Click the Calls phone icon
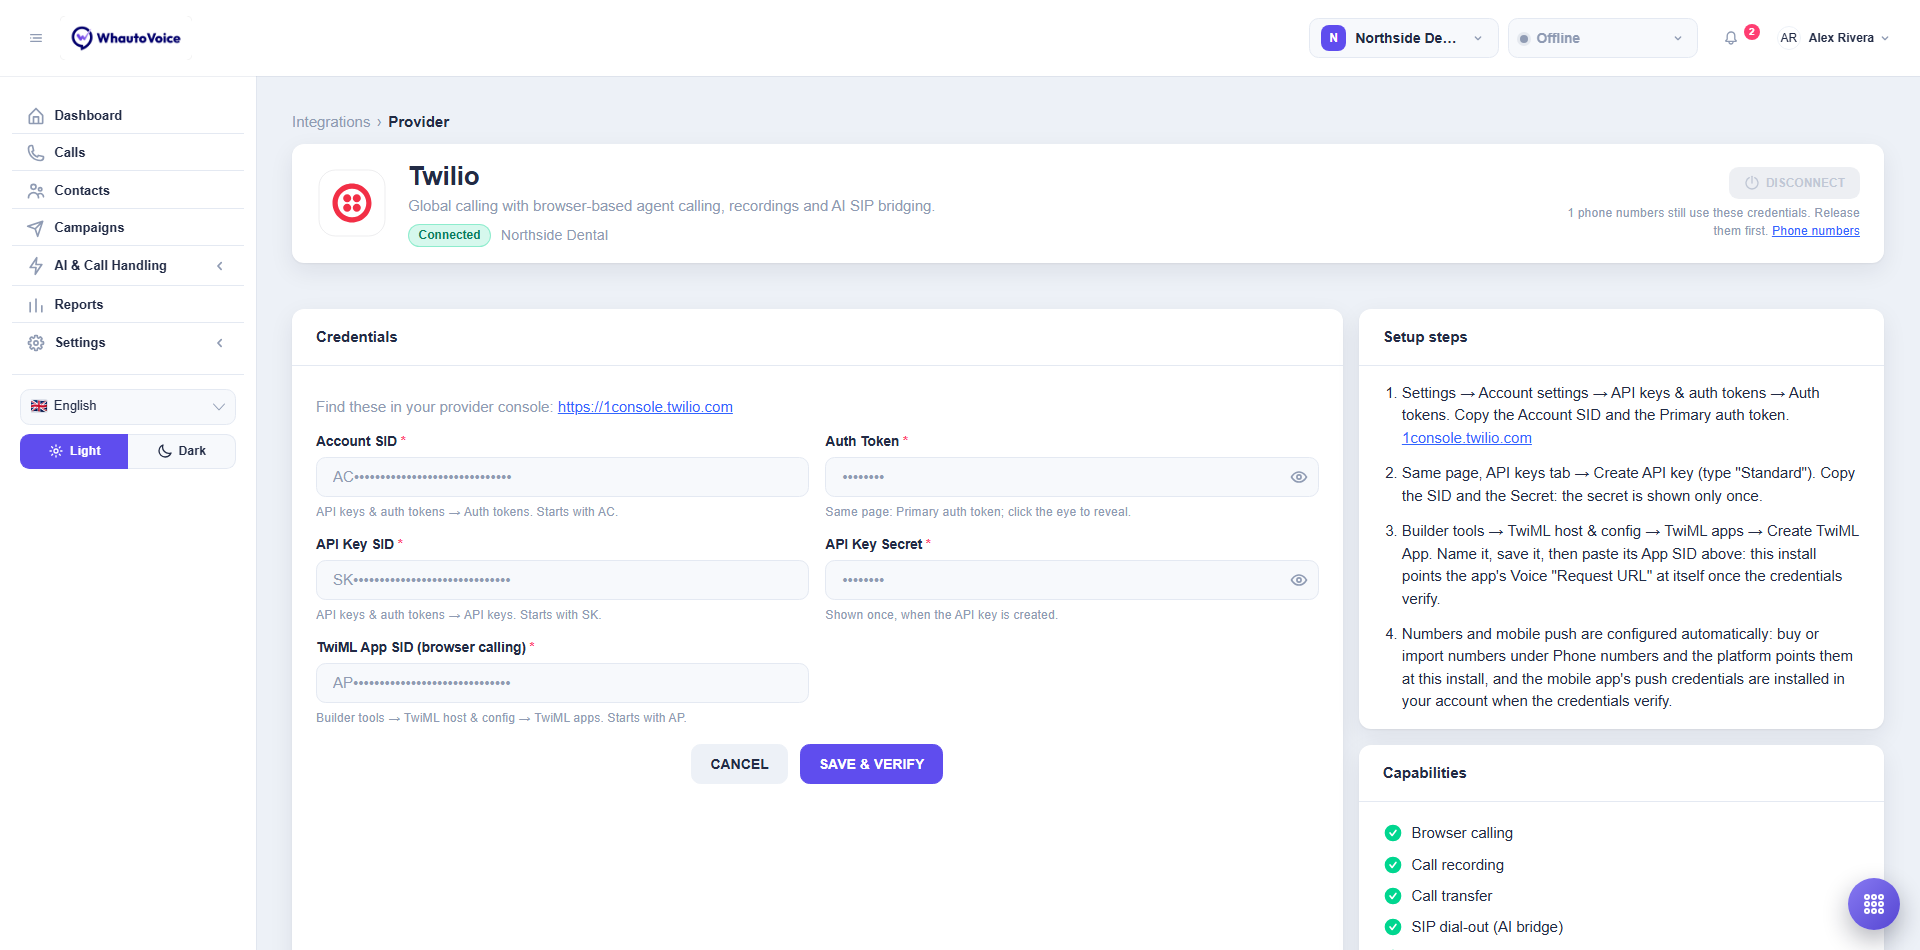Viewport: 1920px width, 950px height. [36, 153]
